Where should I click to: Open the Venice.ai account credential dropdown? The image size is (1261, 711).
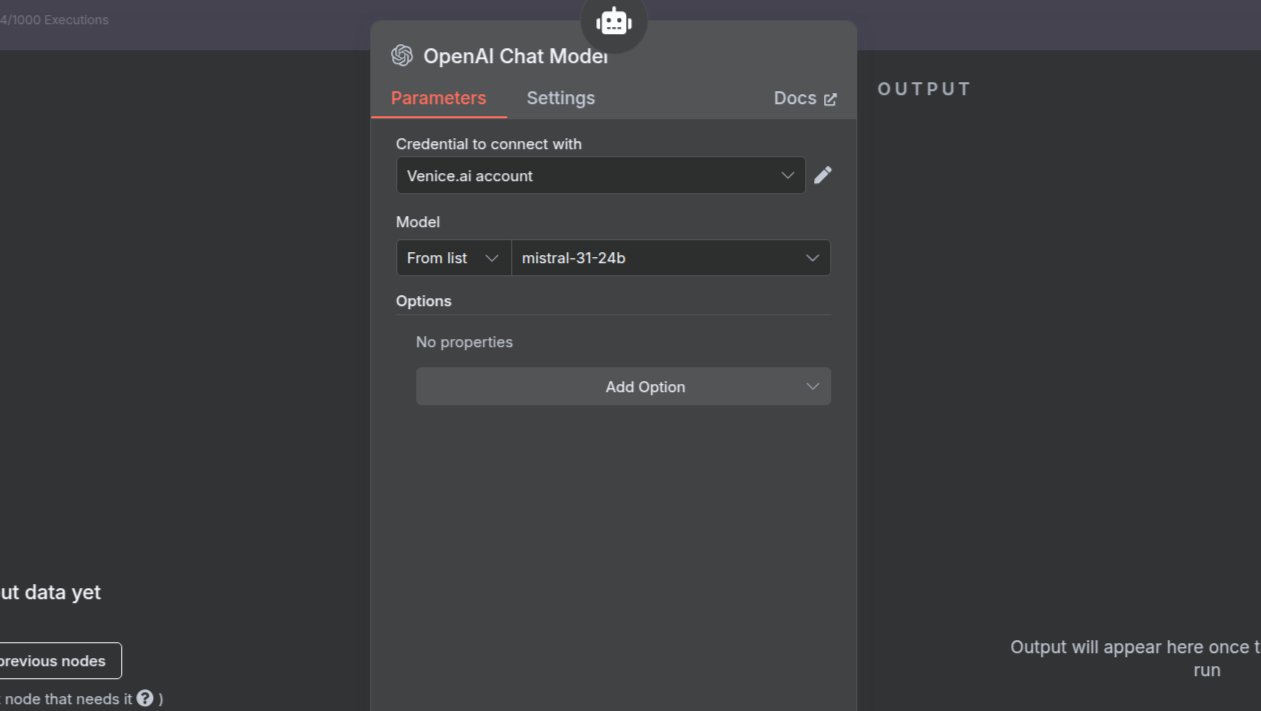tap(600, 175)
